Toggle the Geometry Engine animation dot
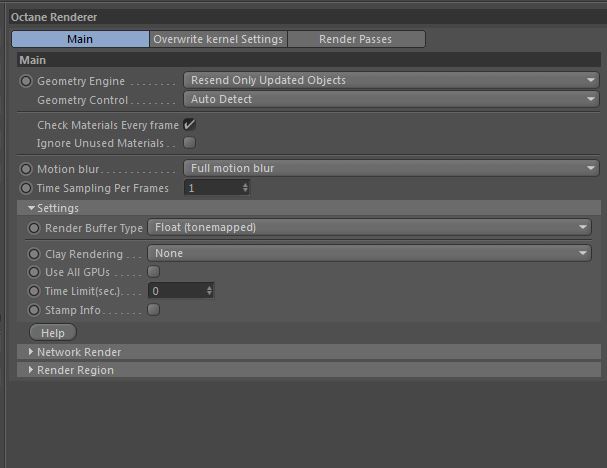 click(x=26, y=81)
